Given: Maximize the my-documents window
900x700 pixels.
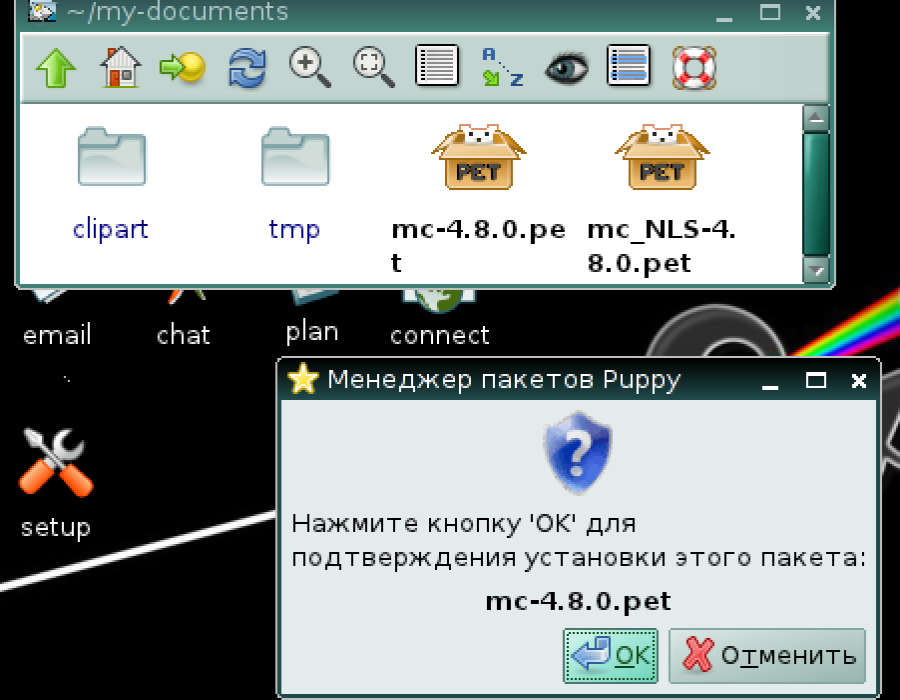Looking at the screenshot, I should (x=770, y=12).
